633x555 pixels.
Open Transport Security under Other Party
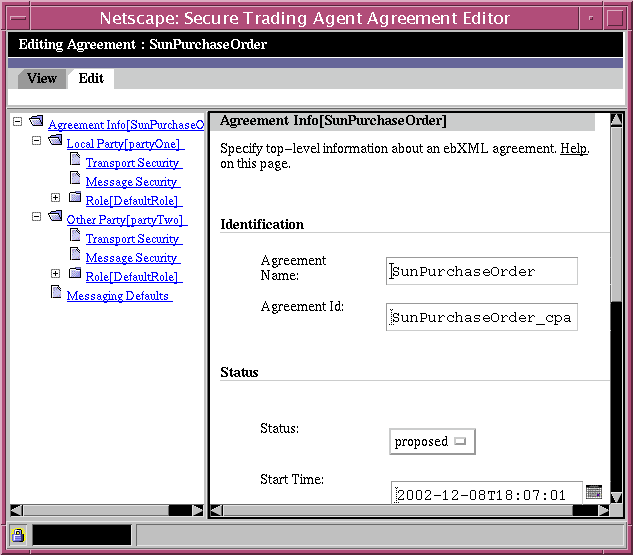[x=134, y=239]
